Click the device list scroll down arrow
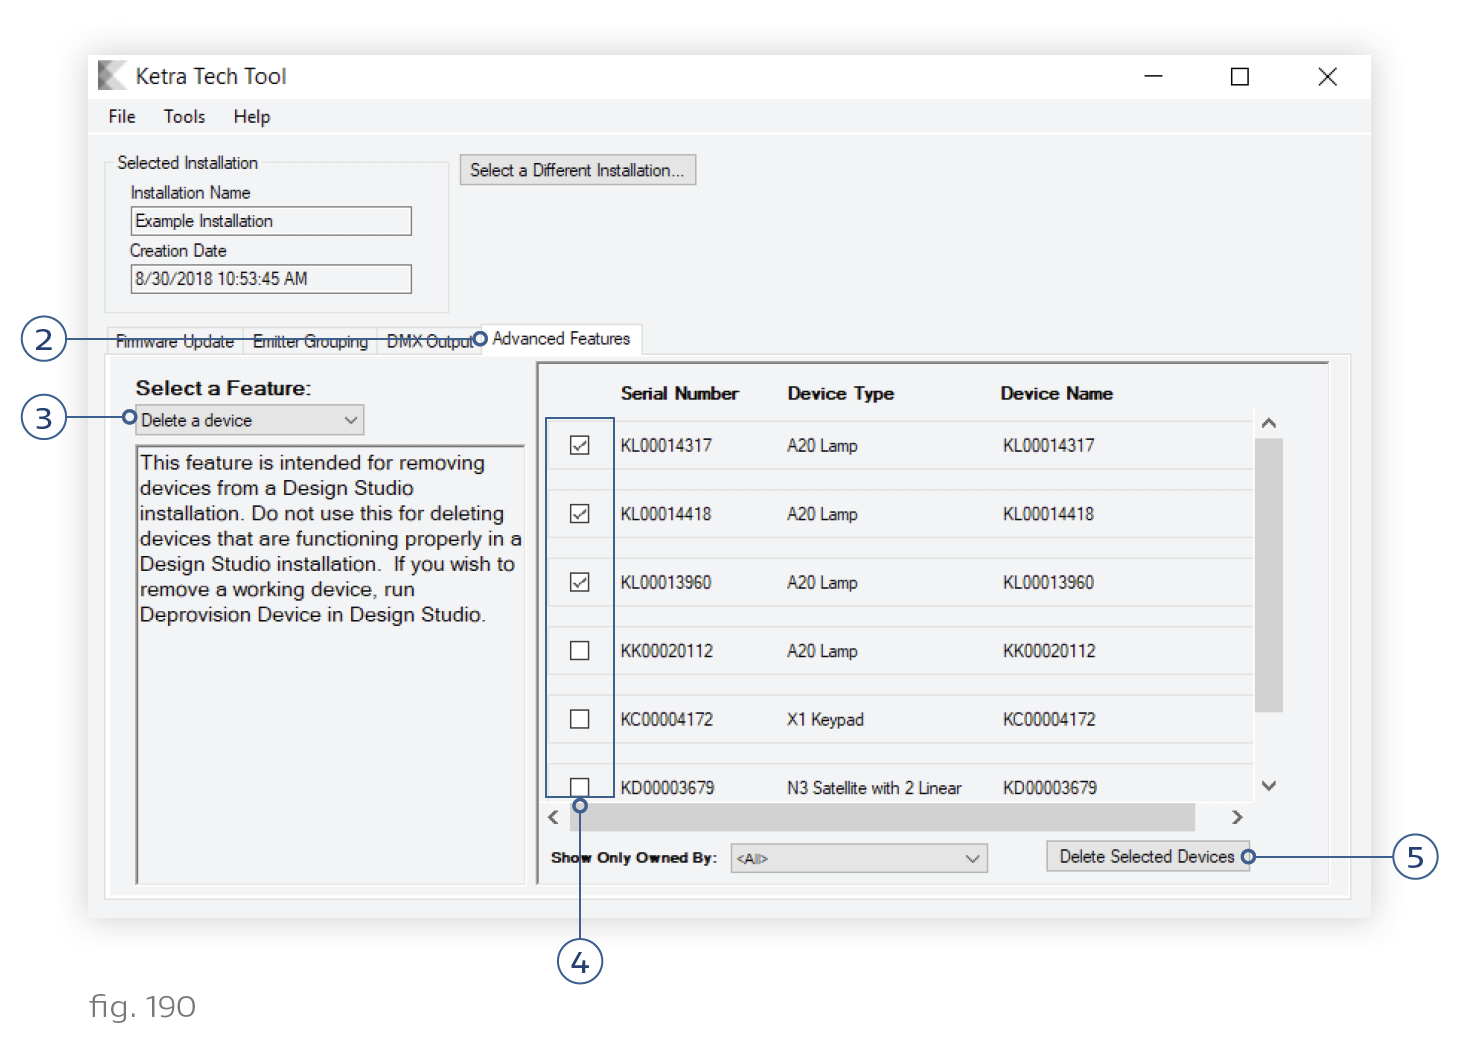This screenshot has height=1058, width=1464. pos(1269,786)
